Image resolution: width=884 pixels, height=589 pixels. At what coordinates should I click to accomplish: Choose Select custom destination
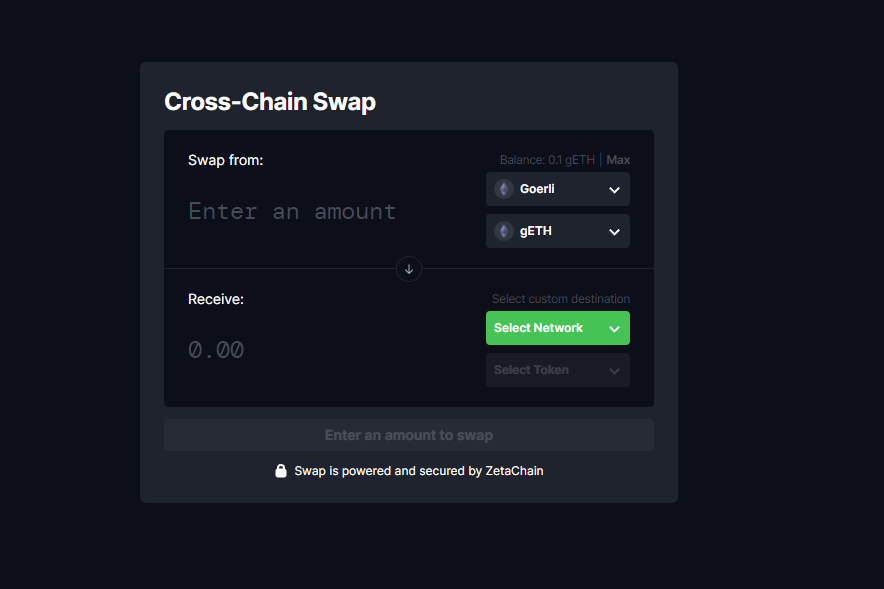(560, 299)
